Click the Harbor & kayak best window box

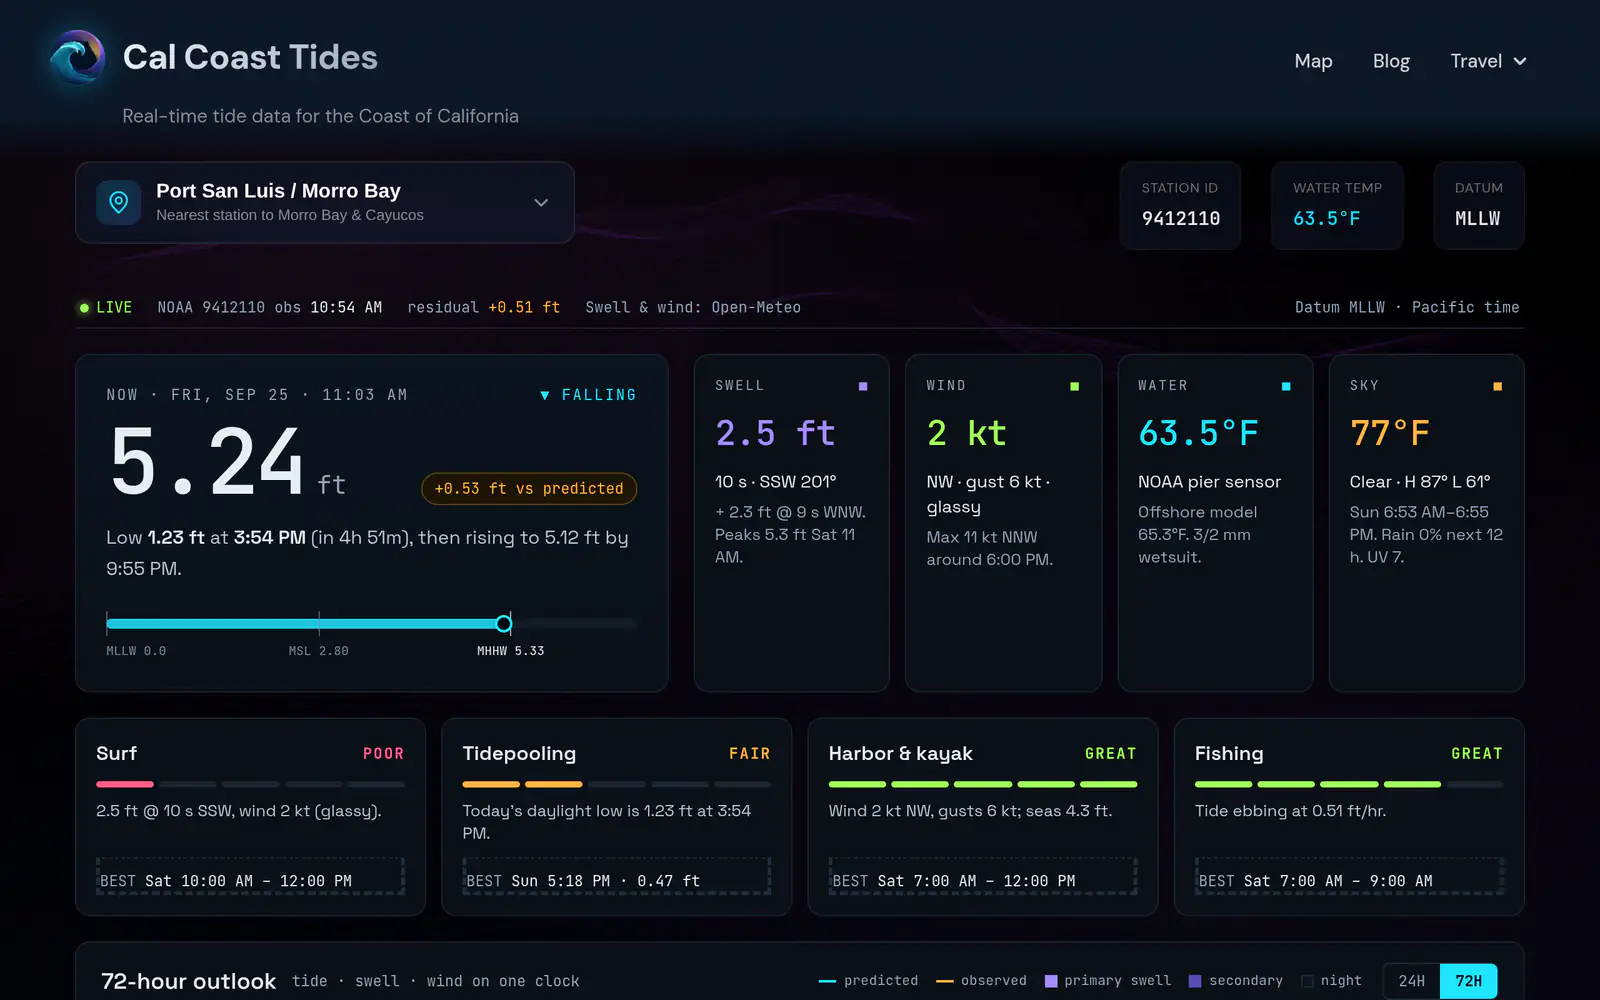pyautogui.click(x=983, y=876)
